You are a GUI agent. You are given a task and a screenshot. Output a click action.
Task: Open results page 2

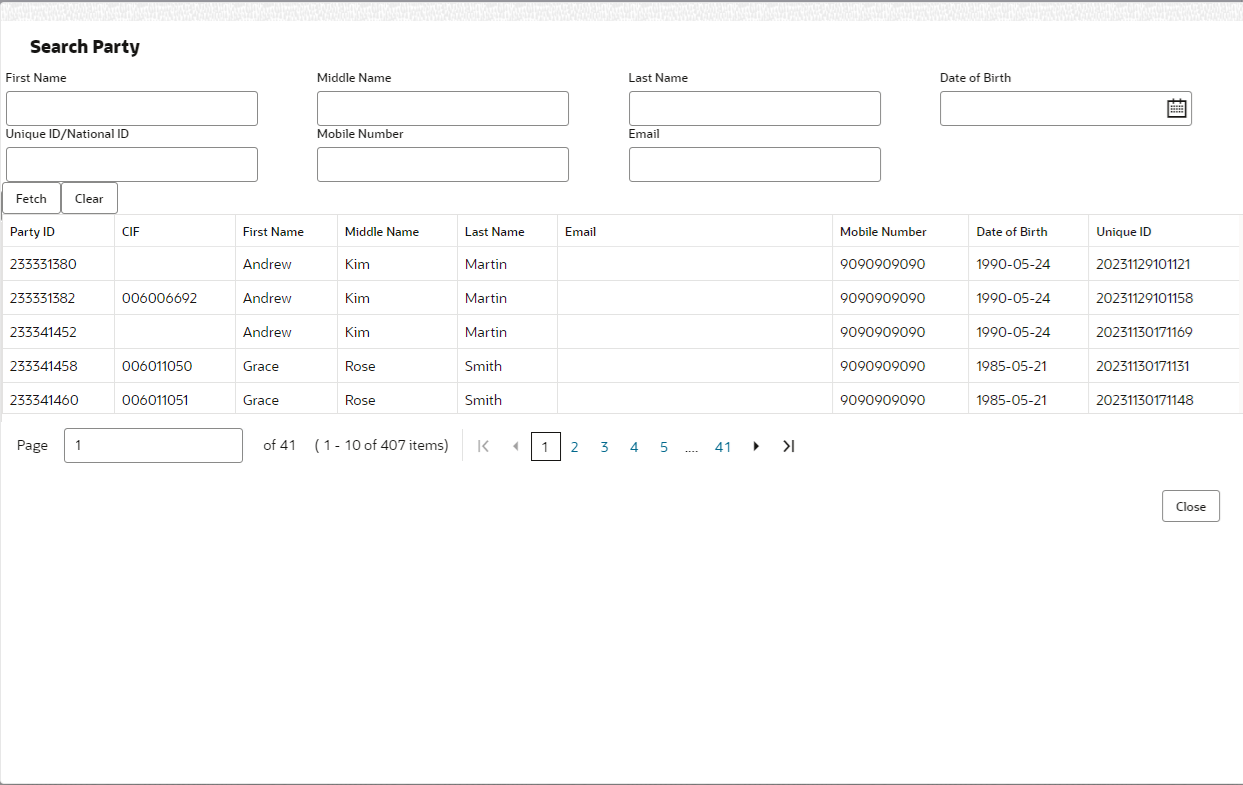574,447
